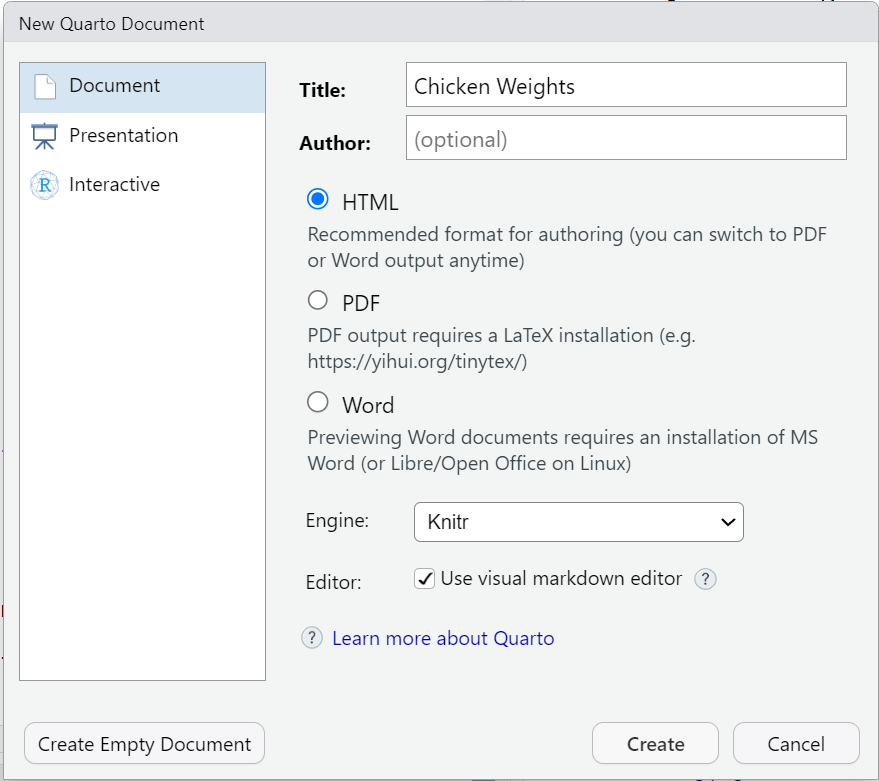Switch to the Interactive category
879x781 pixels.
click(114, 184)
